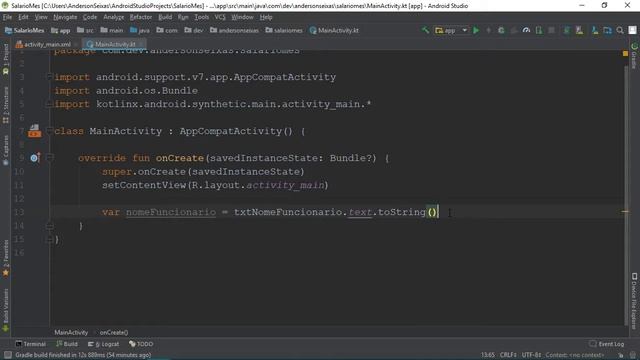Viewport: 640px width, 360px height.
Task: Click MainActivity in the editor breadcrumb
Action: point(71,332)
